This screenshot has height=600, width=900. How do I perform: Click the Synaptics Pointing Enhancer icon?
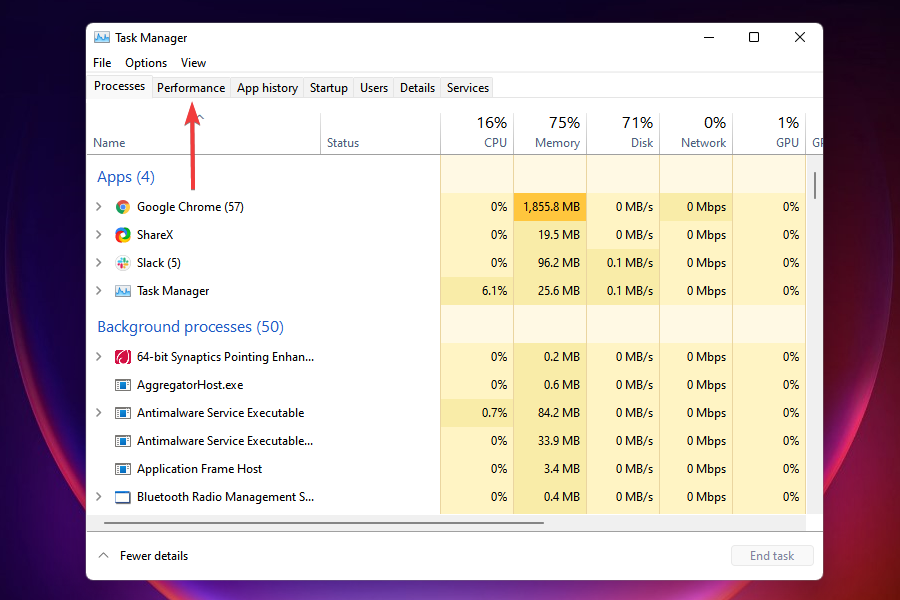pyautogui.click(x=122, y=357)
